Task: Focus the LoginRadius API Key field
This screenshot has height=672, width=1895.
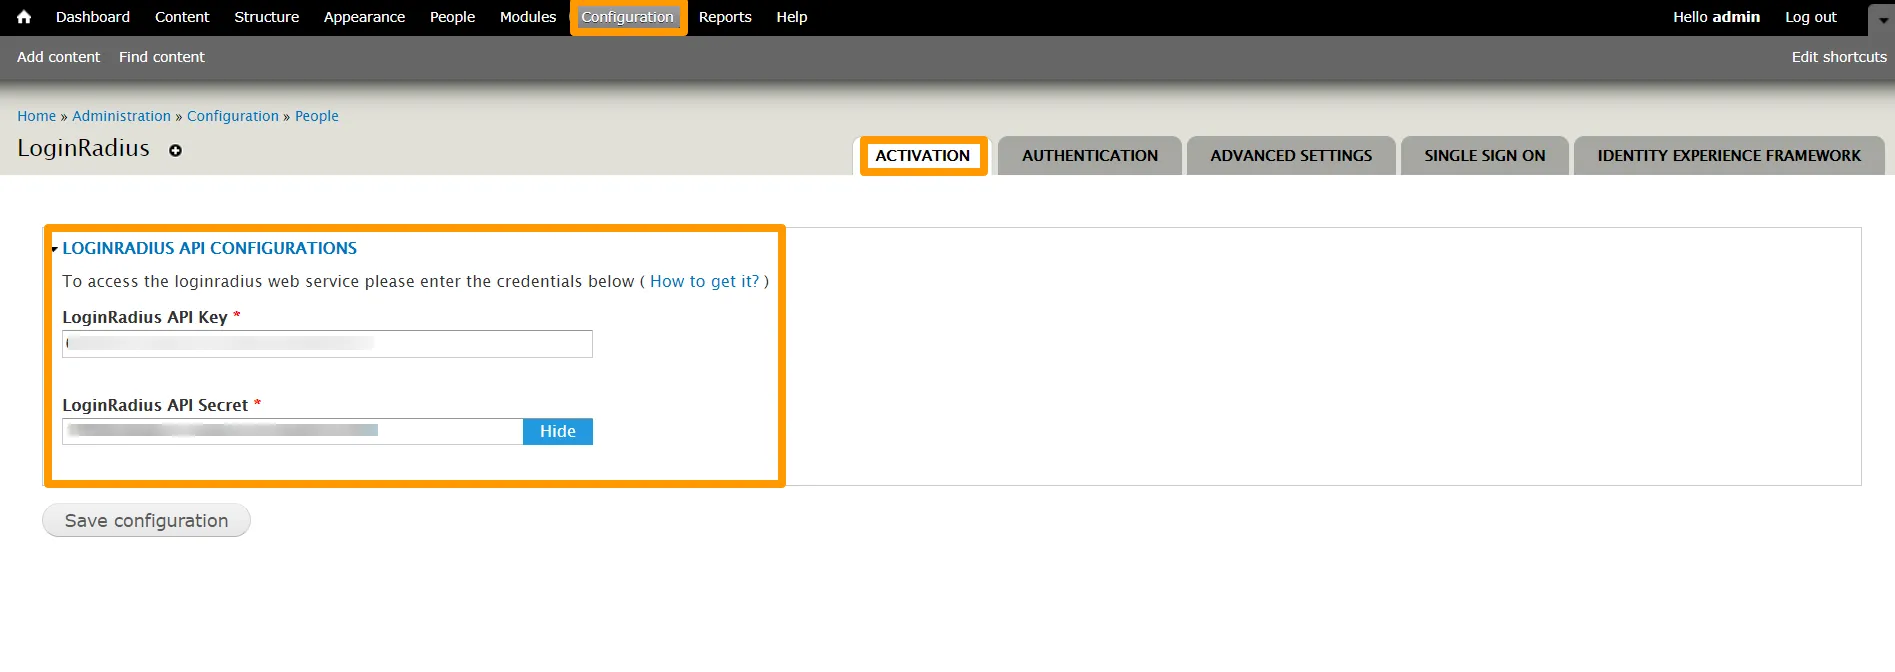Action: point(327,344)
